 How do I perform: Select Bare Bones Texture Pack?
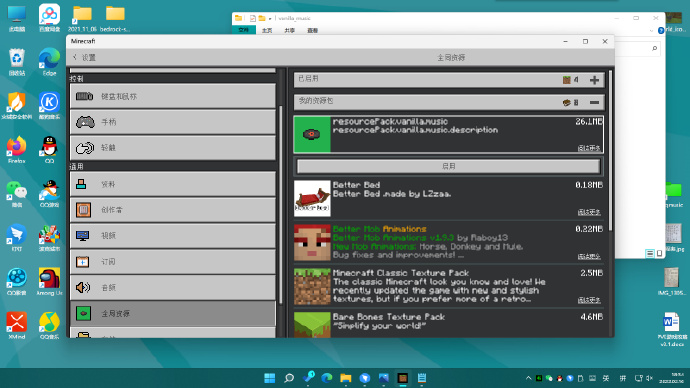448,325
